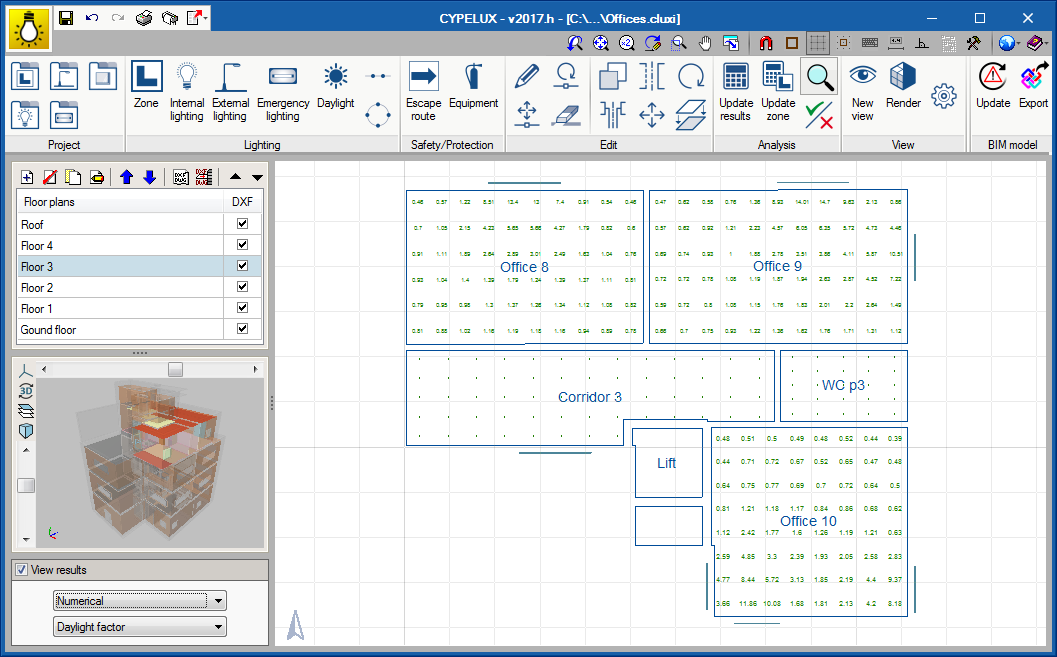This screenshot has height=657, width=1057.
Task: Click the BIM model Export button
Action: click(x=1033, y=86)
